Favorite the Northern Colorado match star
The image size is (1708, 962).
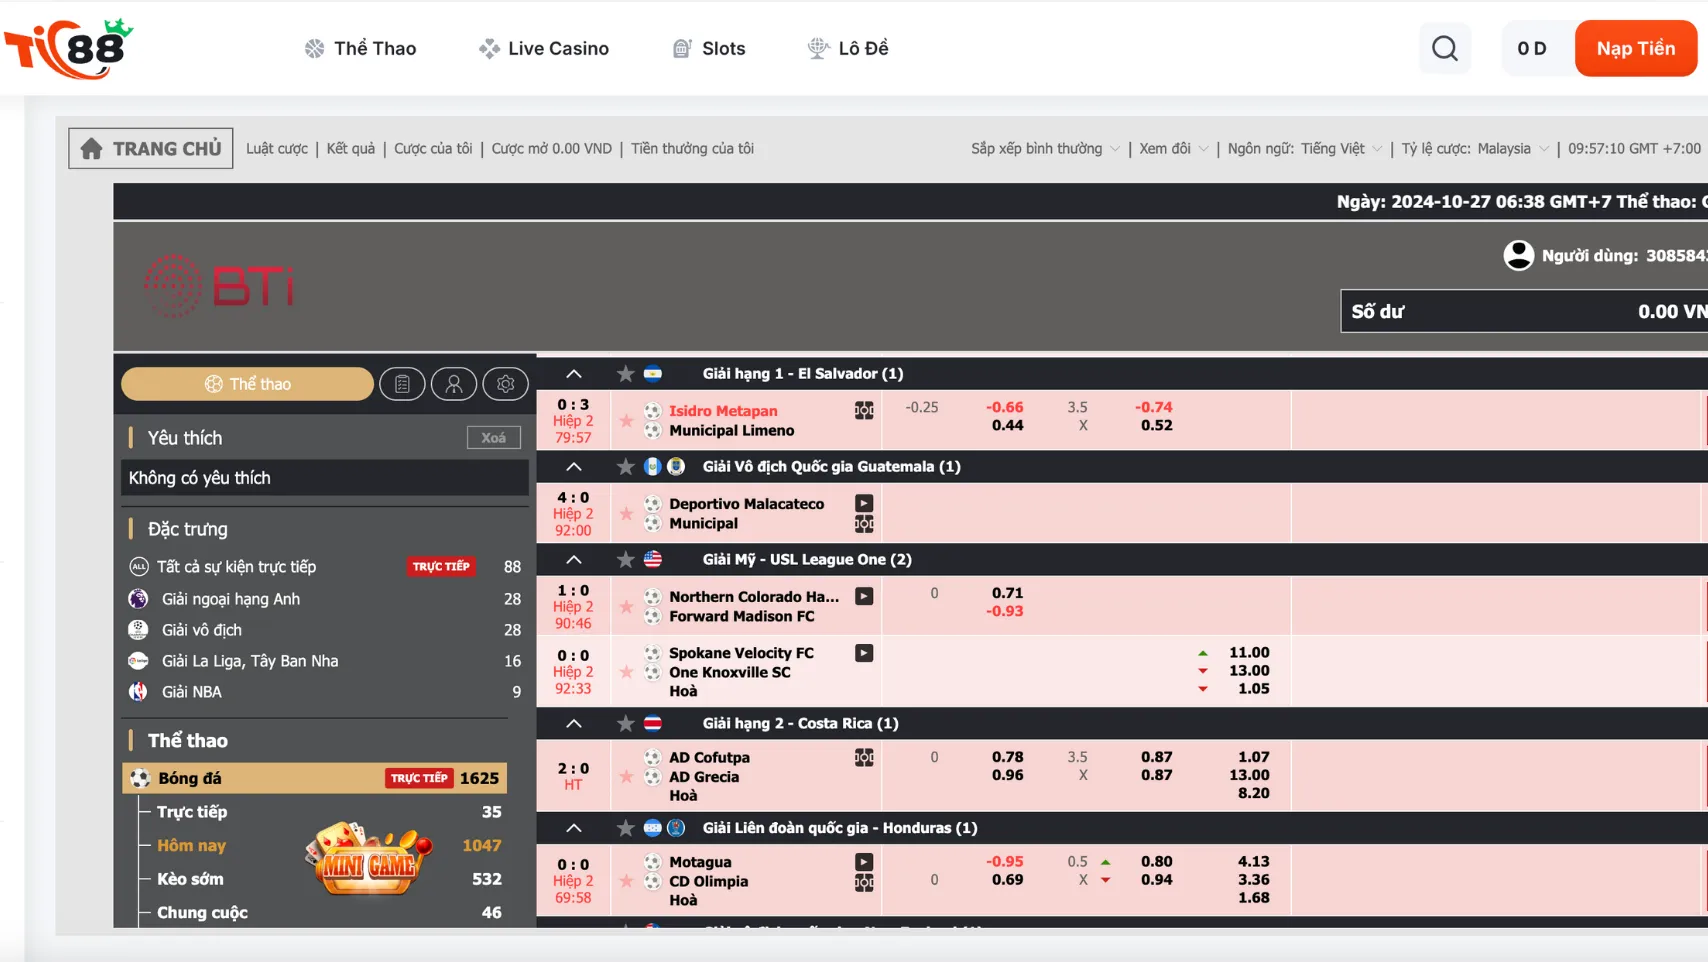coord(626,607)
